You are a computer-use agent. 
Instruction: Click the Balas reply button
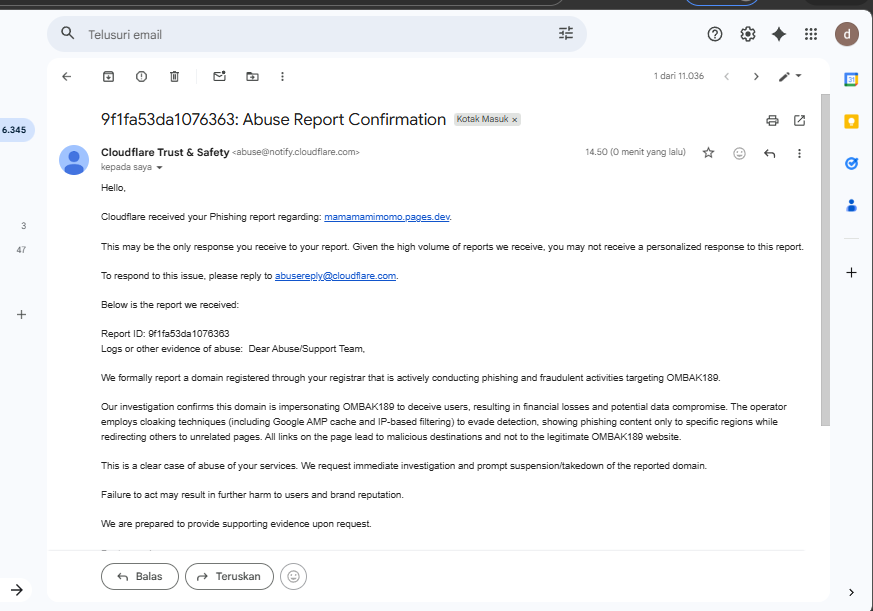140,576
